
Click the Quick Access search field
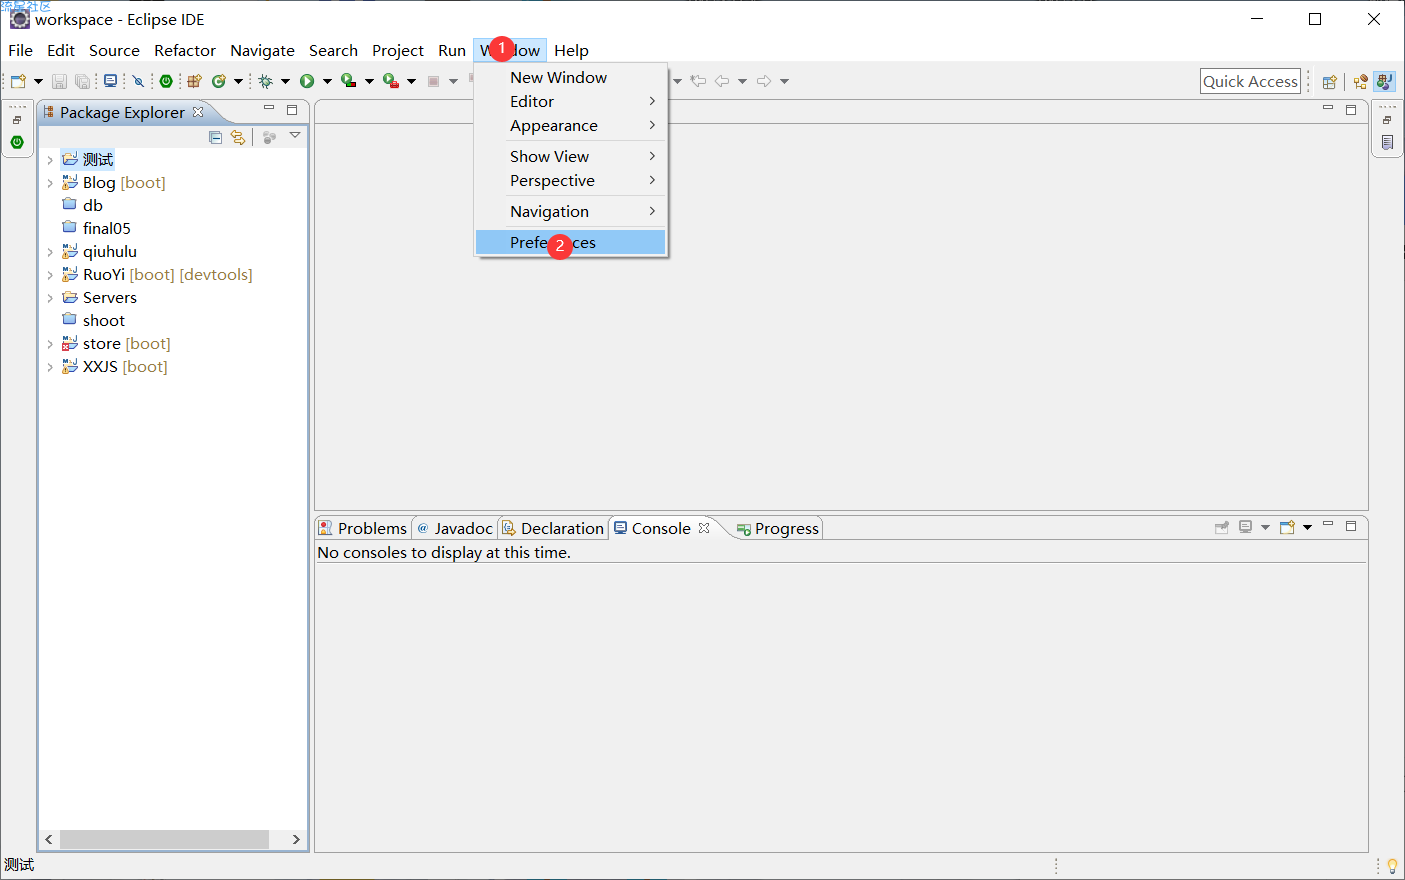point(1250,81)
